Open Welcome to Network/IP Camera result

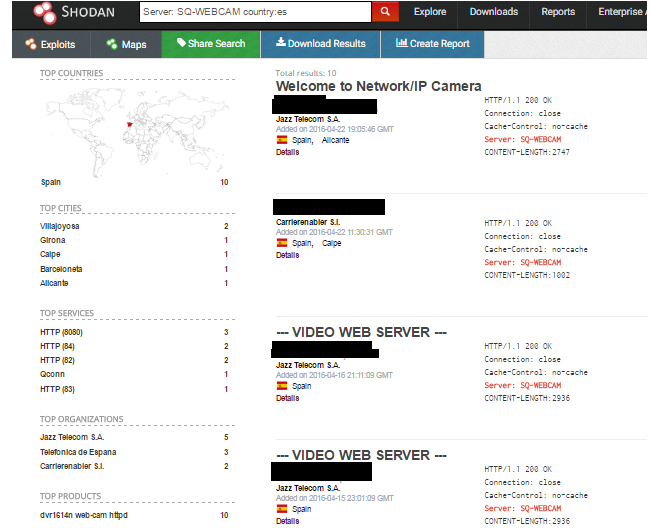(x=379, y=86)
